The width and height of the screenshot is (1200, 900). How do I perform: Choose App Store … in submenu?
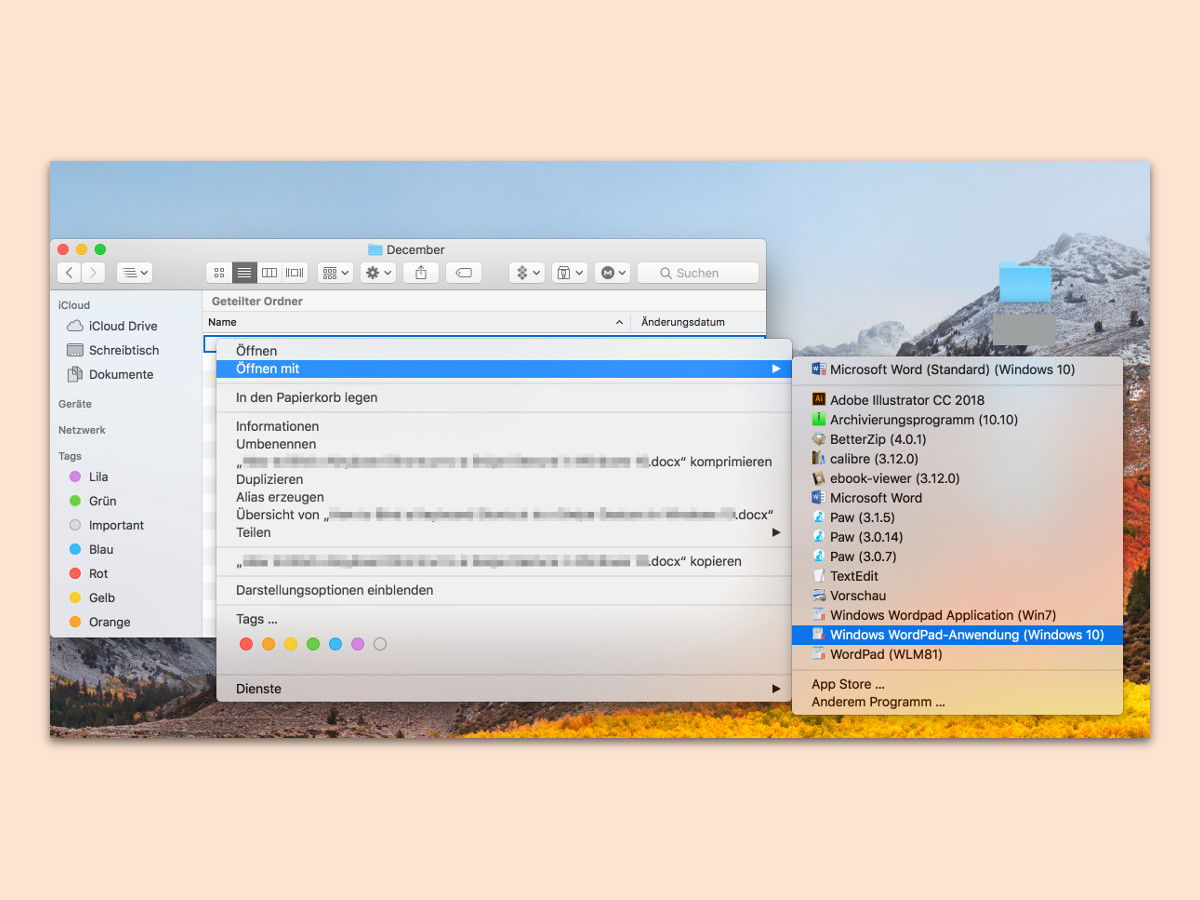point(957,685)
